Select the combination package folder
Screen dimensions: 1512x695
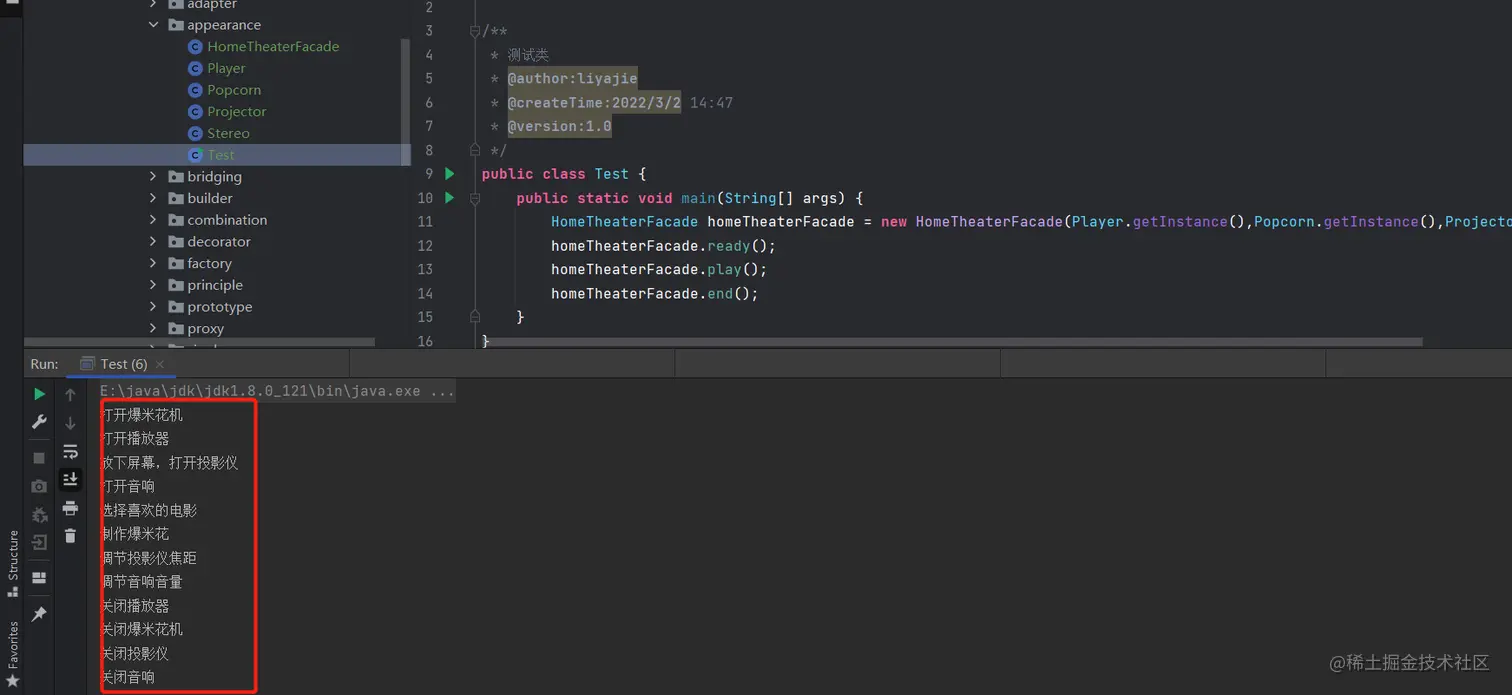(218, 220)
